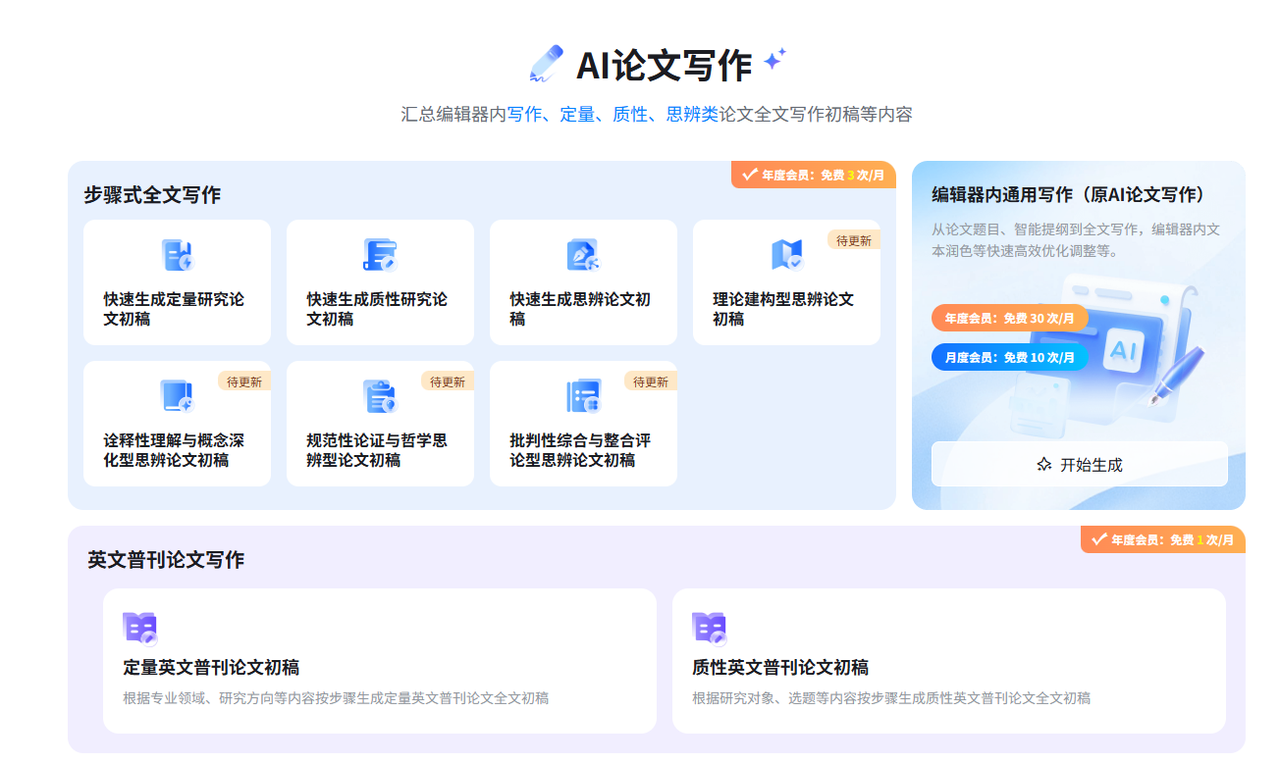Image resolution: width=1280 pixels, height=763 pixels.
Task: Open 快速生成定量研究论文初稿 title text
Action: click(x=174, y=309)
